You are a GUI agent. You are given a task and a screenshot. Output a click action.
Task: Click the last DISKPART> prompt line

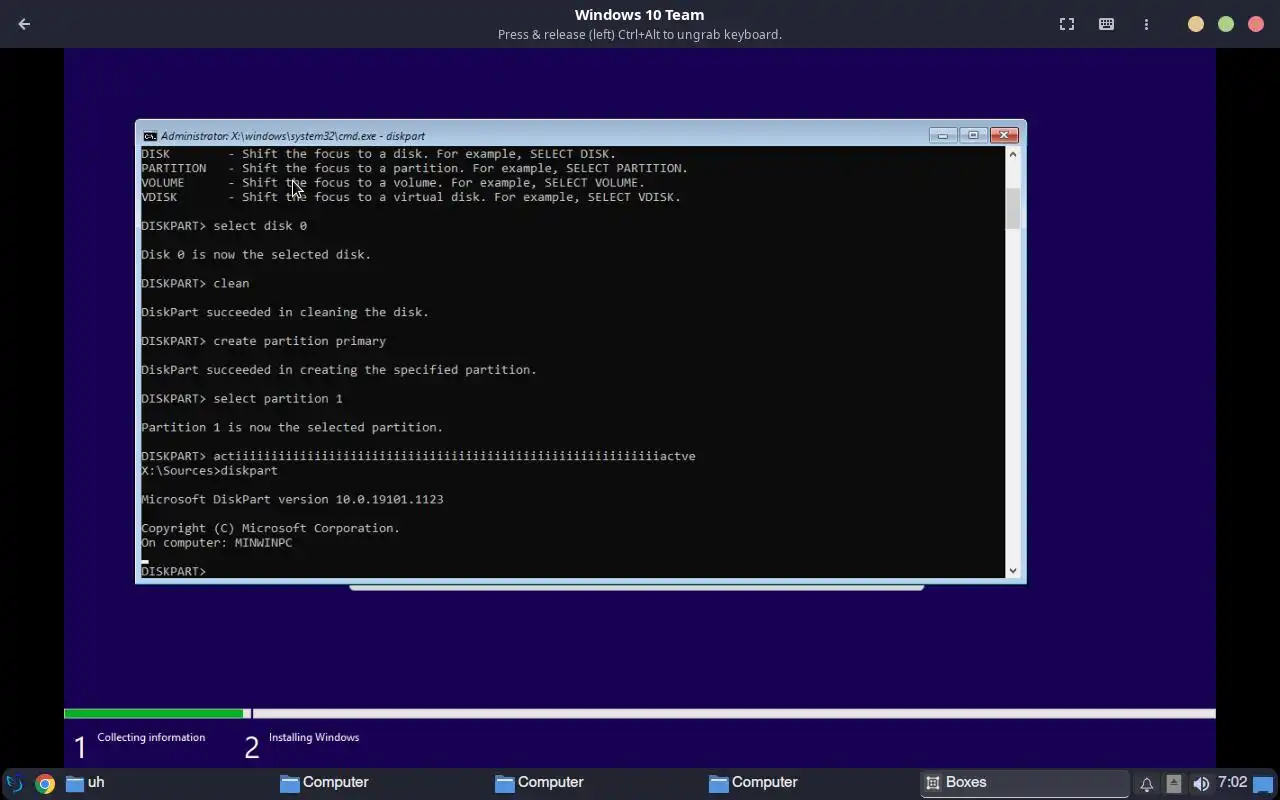174,571
